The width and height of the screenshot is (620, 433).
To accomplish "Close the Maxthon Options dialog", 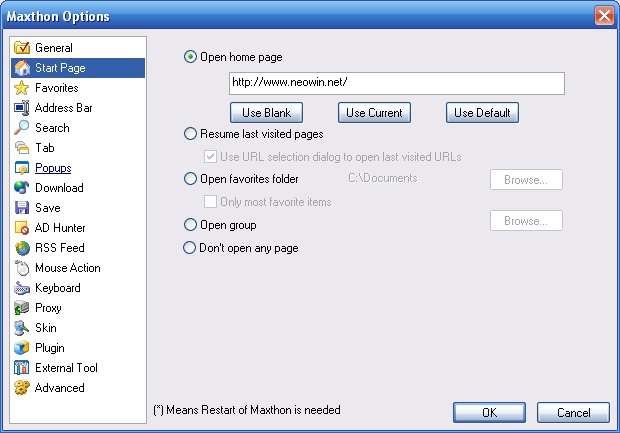I will click(605, 16).
